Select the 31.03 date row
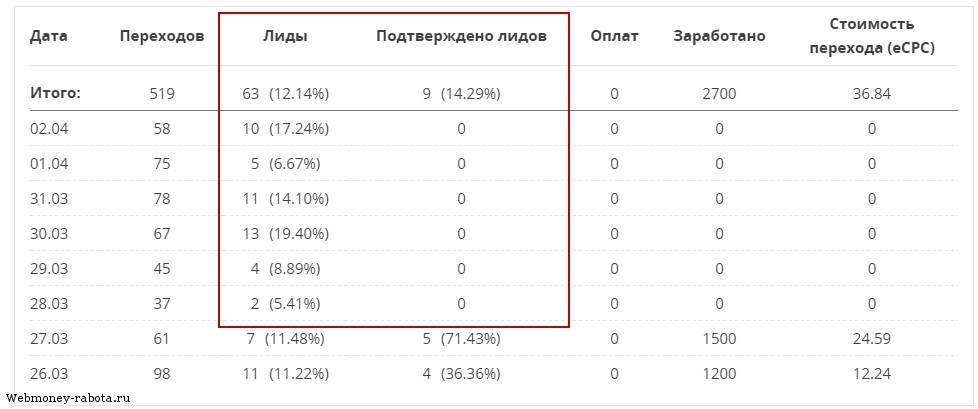The image size is (978, 409). point(493,199)
